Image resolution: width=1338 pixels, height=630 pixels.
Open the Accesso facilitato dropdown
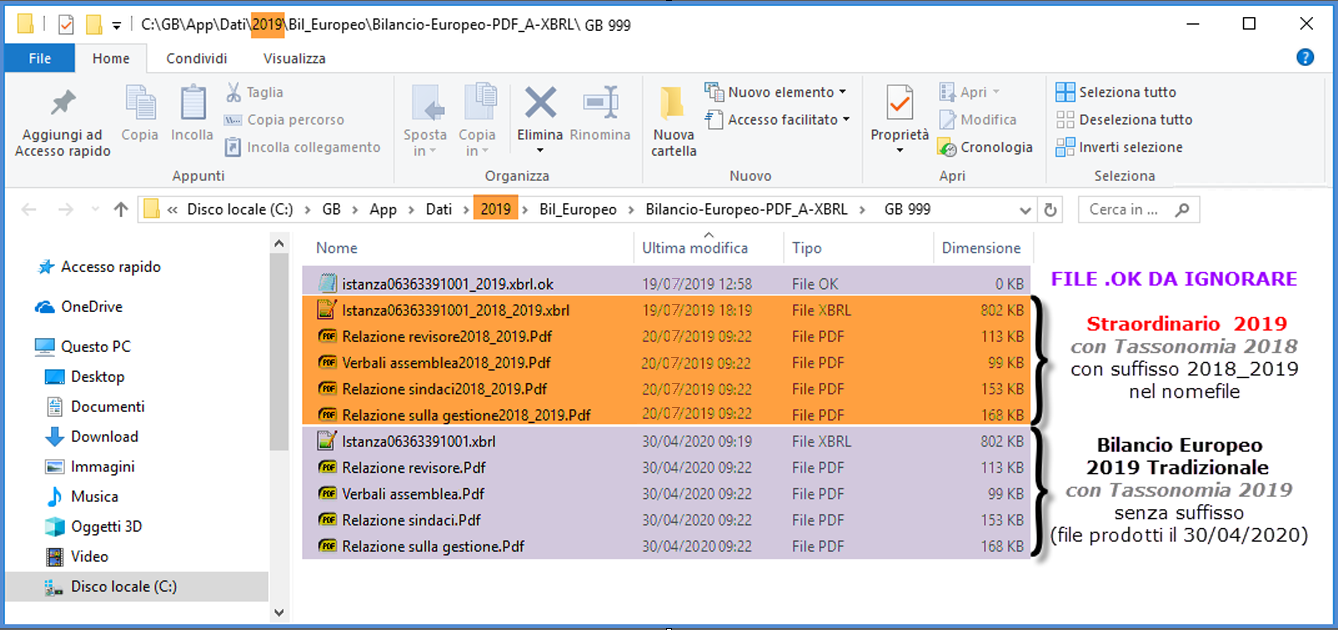coord(778,120)
